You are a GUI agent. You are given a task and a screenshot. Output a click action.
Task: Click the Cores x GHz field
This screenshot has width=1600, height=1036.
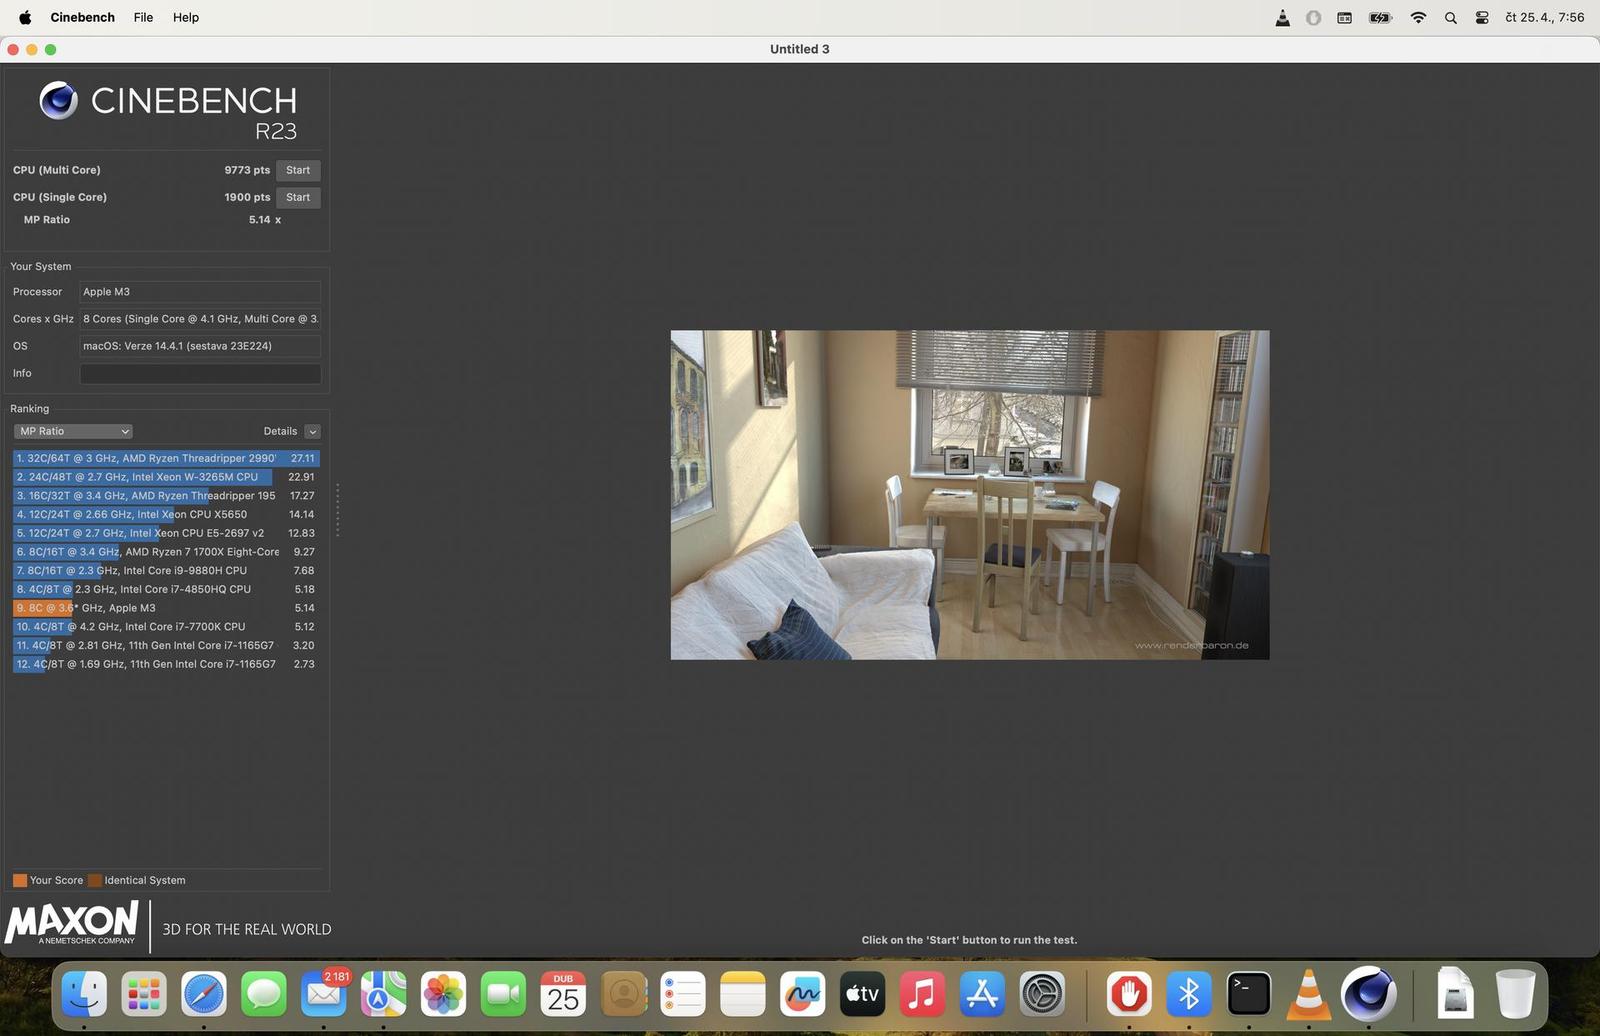coord(200,319)
